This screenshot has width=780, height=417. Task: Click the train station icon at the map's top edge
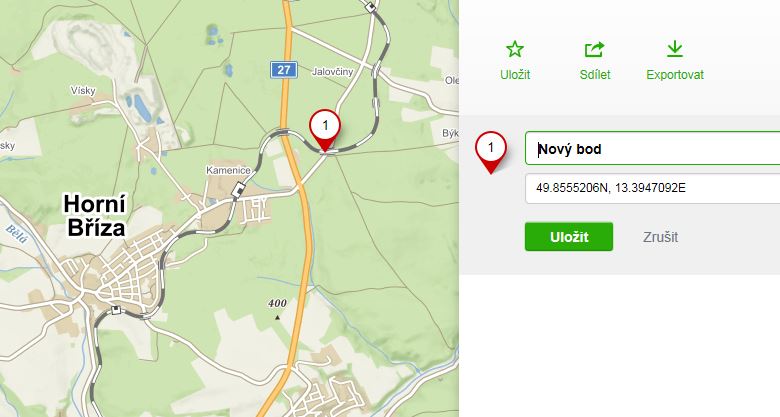pyautogui.click(x=372, y=6)
